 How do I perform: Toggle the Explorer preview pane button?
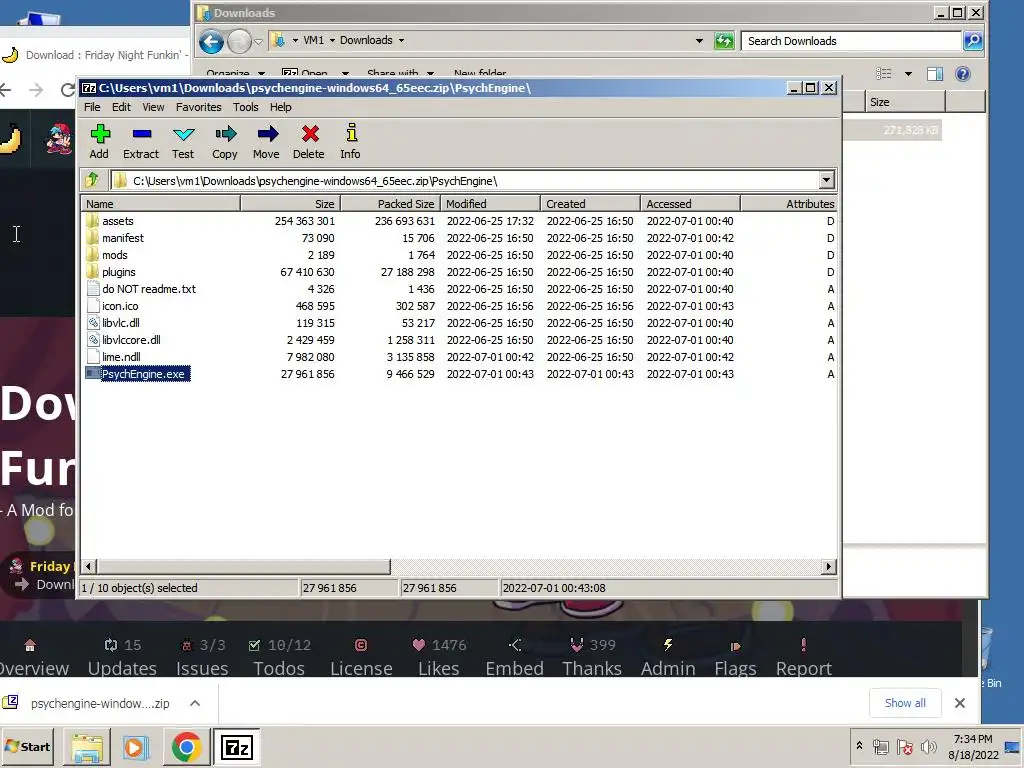(935, 74)
